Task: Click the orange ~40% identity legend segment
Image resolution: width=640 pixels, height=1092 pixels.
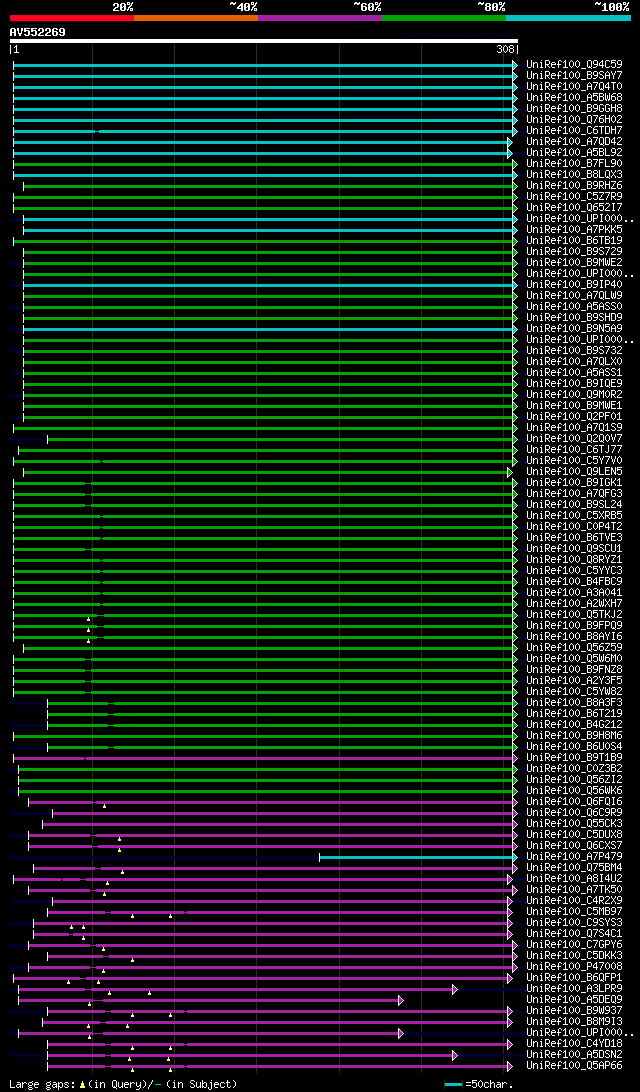Action: [x=196, y=17]
